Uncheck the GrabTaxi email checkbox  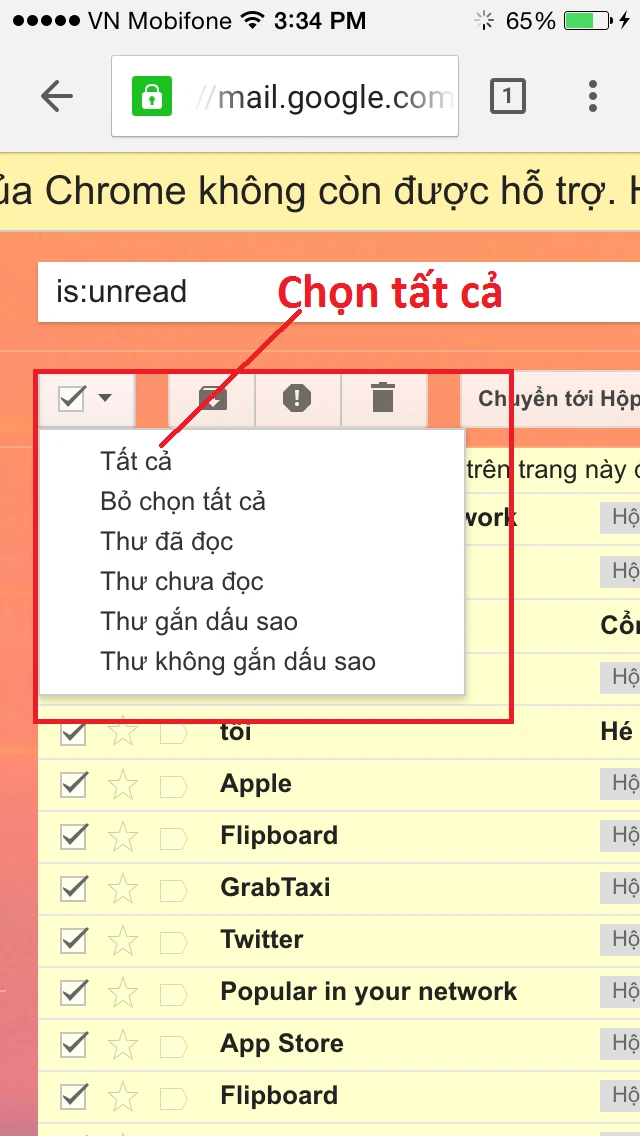tap(73, 888)
